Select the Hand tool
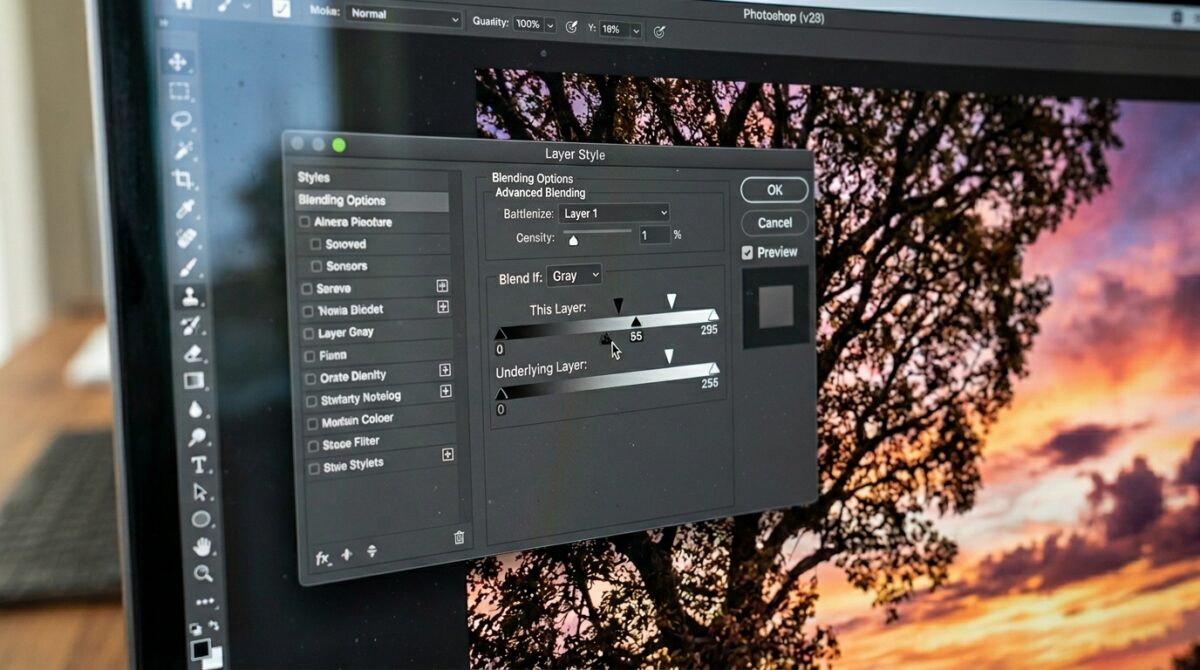 coord(203,546)
